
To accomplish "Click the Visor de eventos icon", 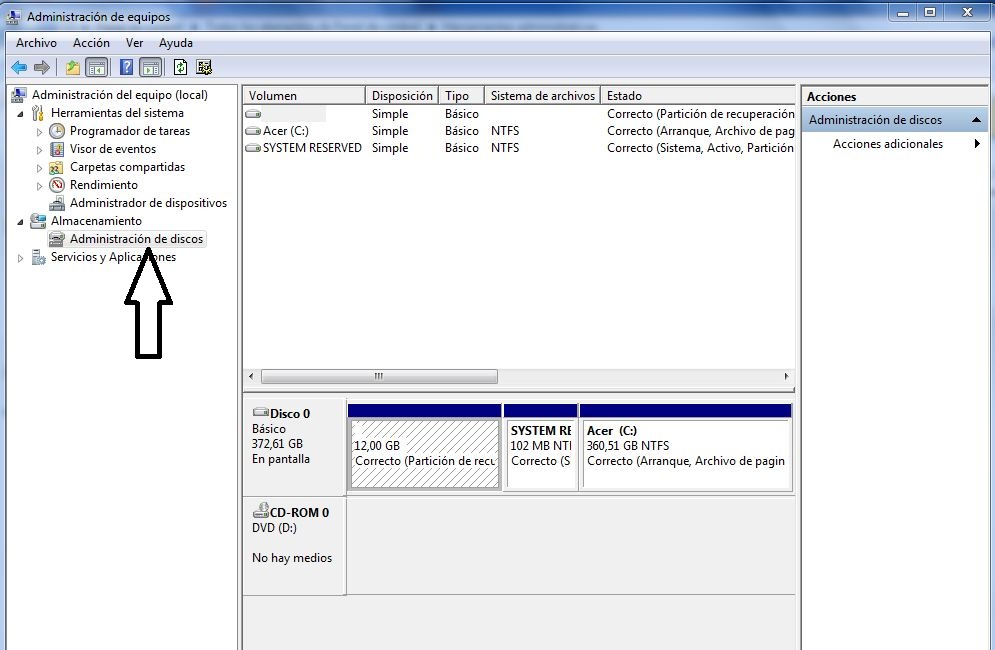I will [x=57, y=149].
